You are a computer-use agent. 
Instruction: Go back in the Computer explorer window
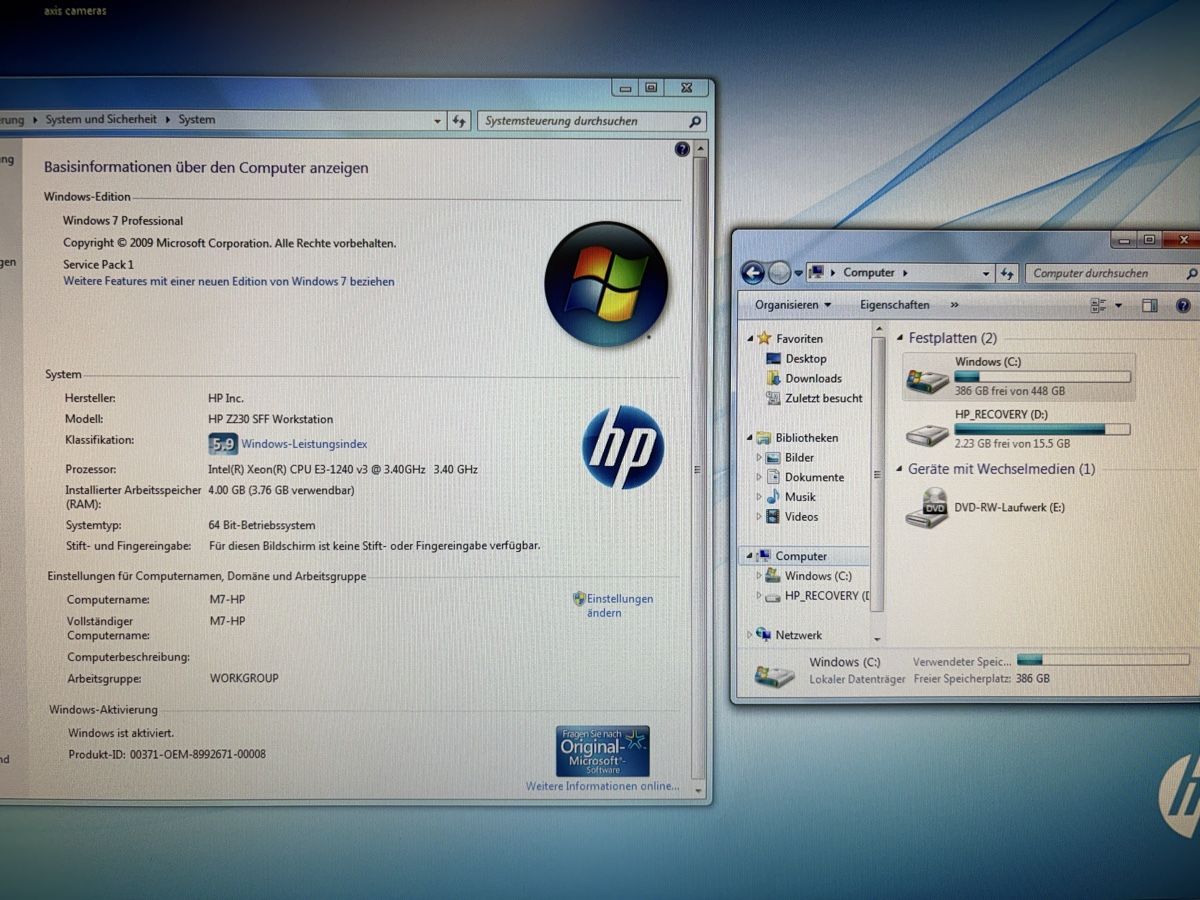[753, 272]
